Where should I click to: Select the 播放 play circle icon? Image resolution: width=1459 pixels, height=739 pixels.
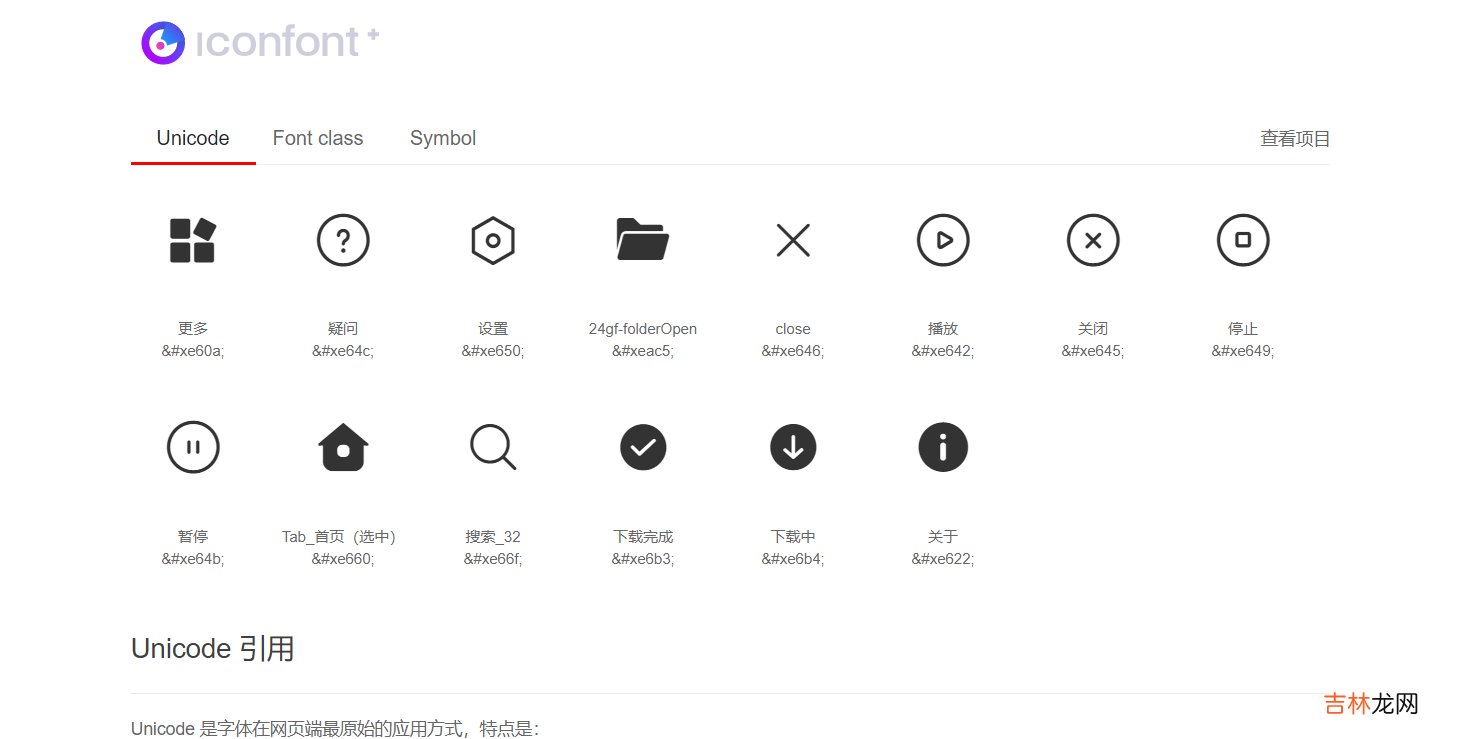pyautogui.click(x=943, y=240)
